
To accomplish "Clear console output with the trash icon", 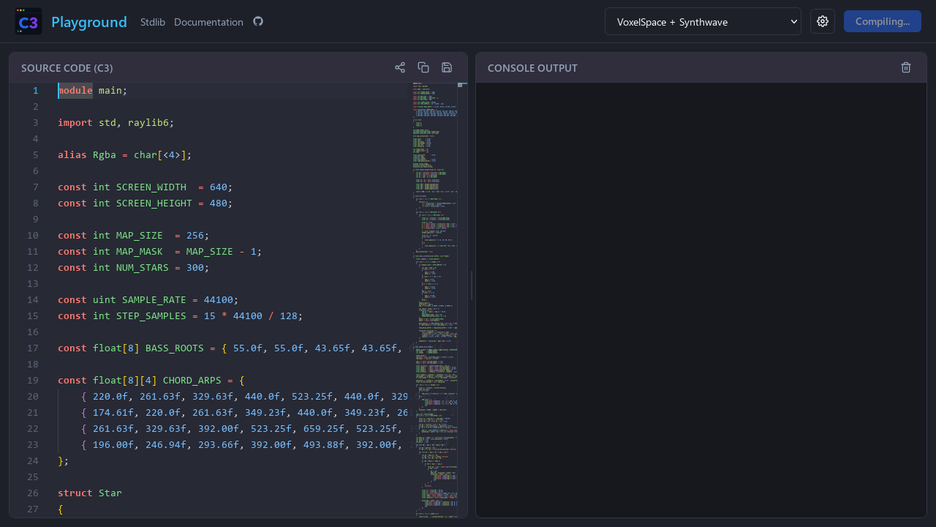I will pyautogui.click(x=906, y=67).
